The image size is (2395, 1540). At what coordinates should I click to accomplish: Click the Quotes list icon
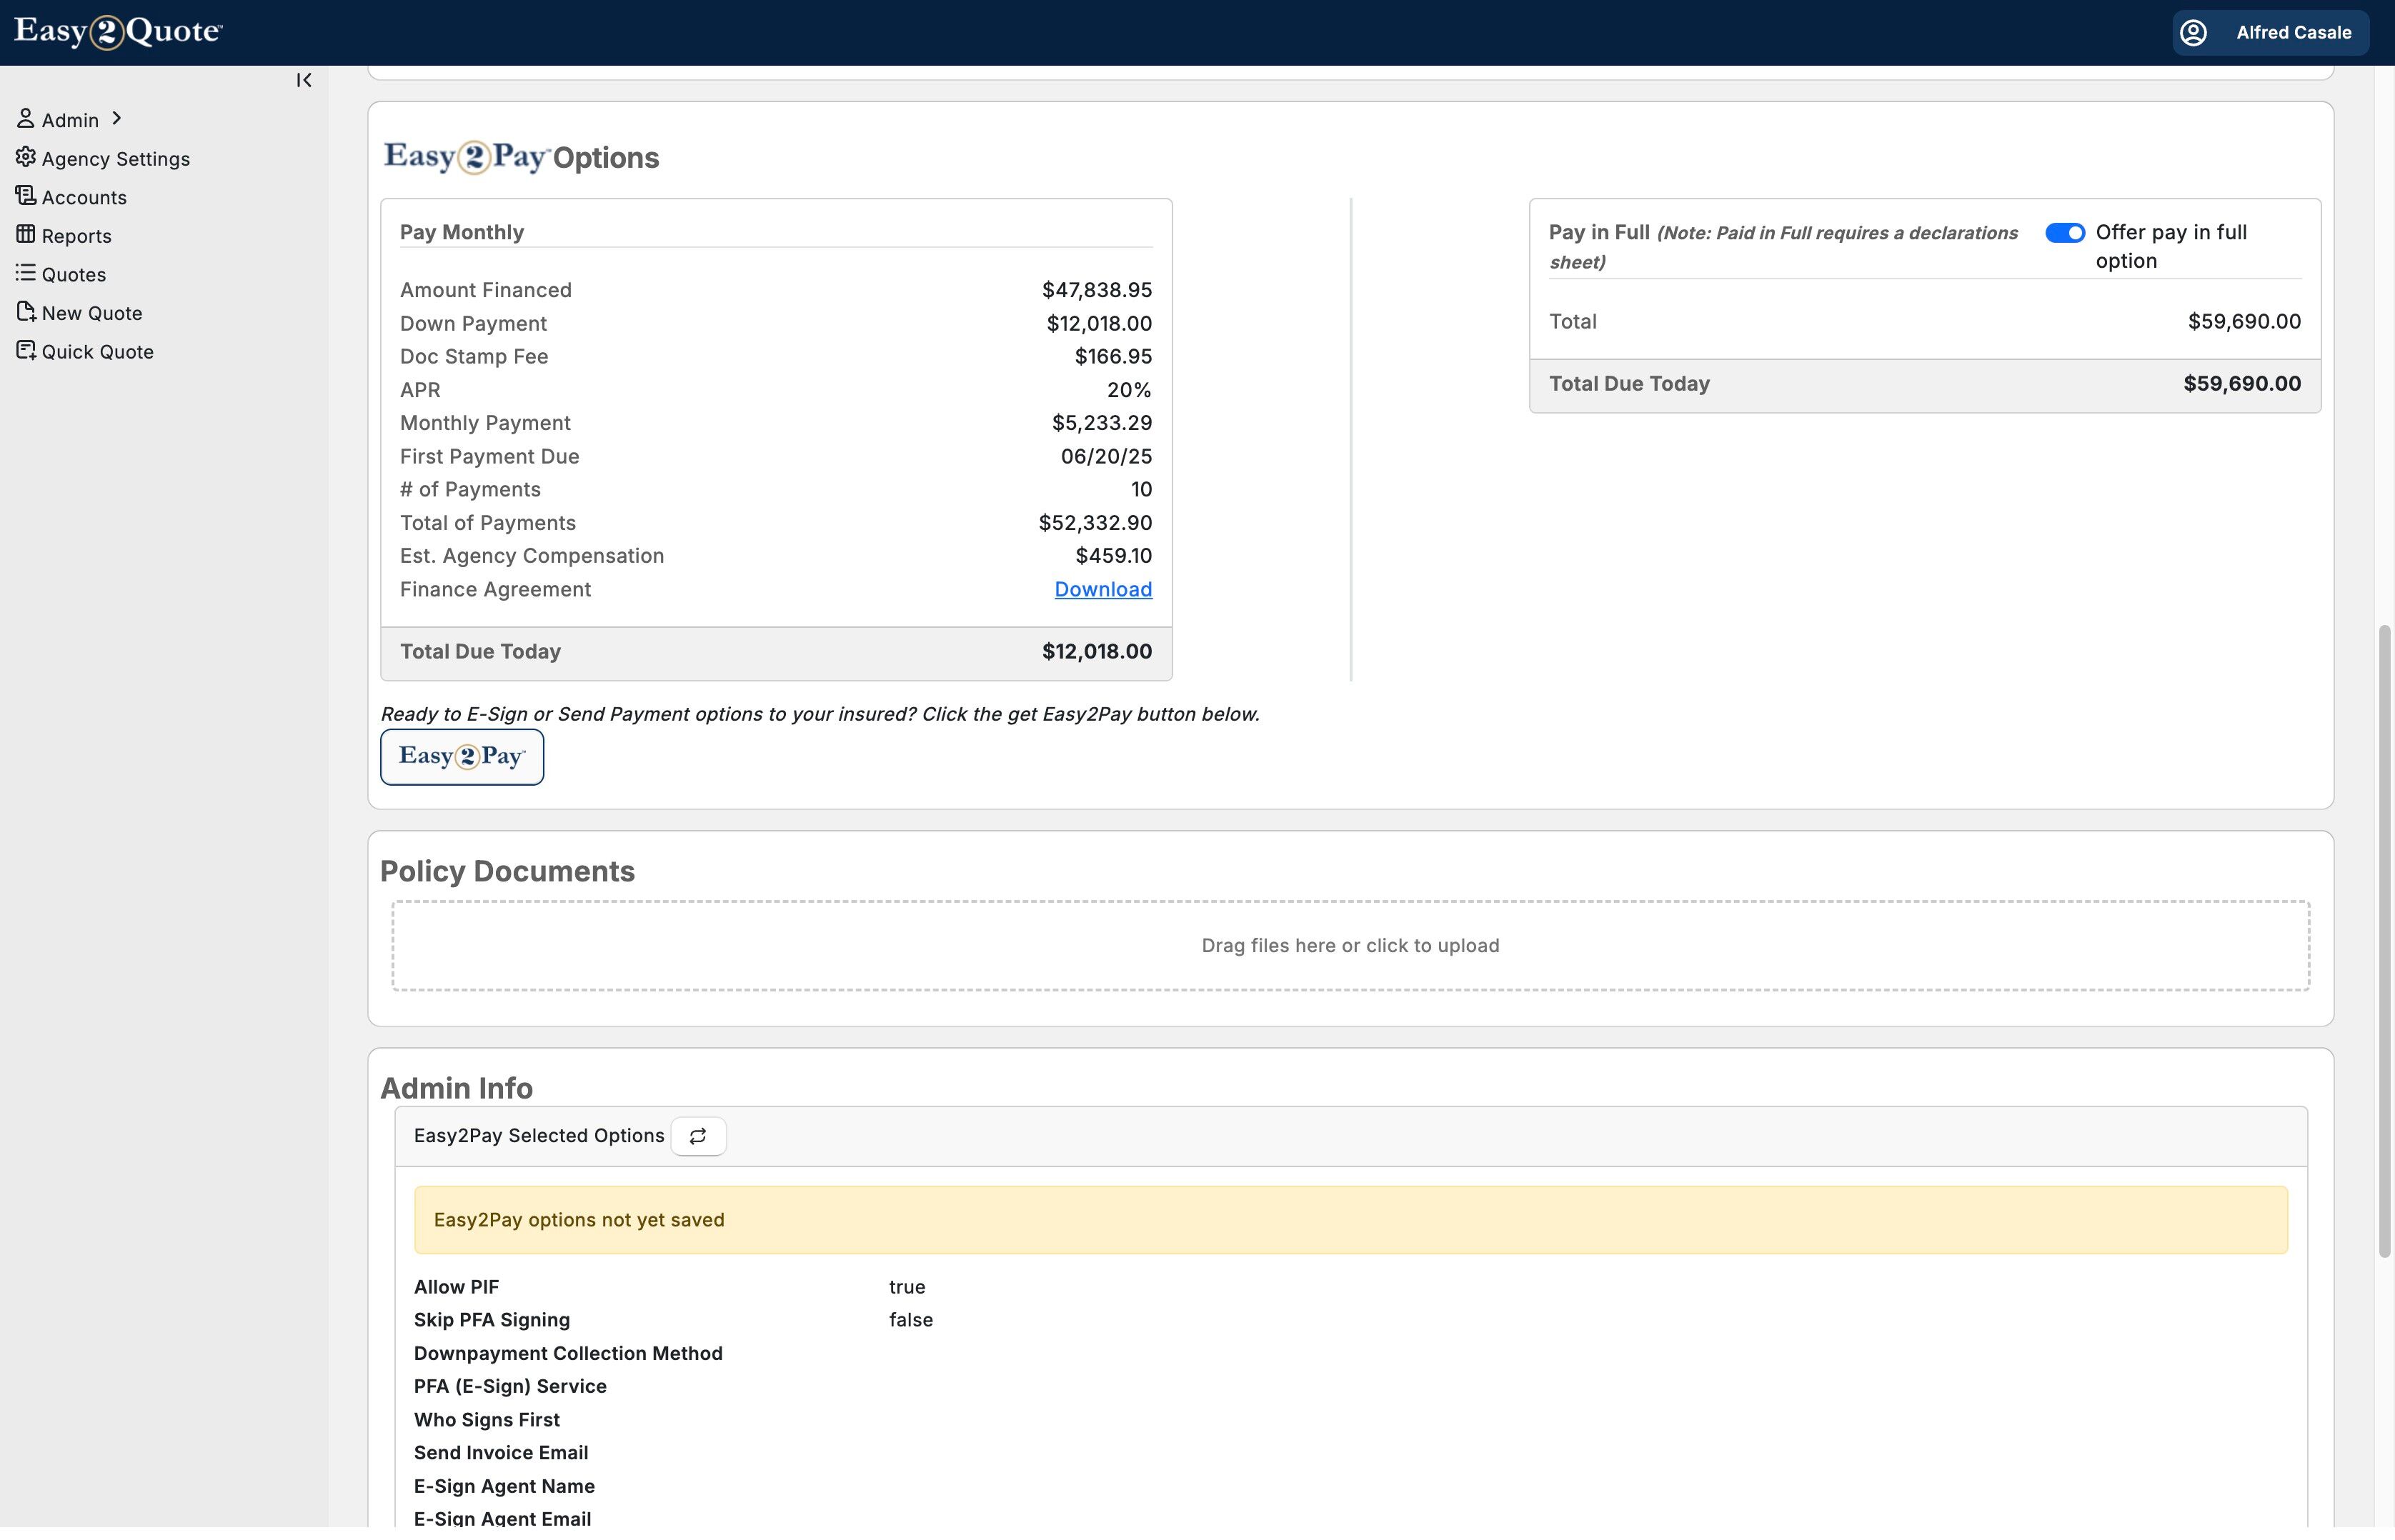(x=25, y=273)
